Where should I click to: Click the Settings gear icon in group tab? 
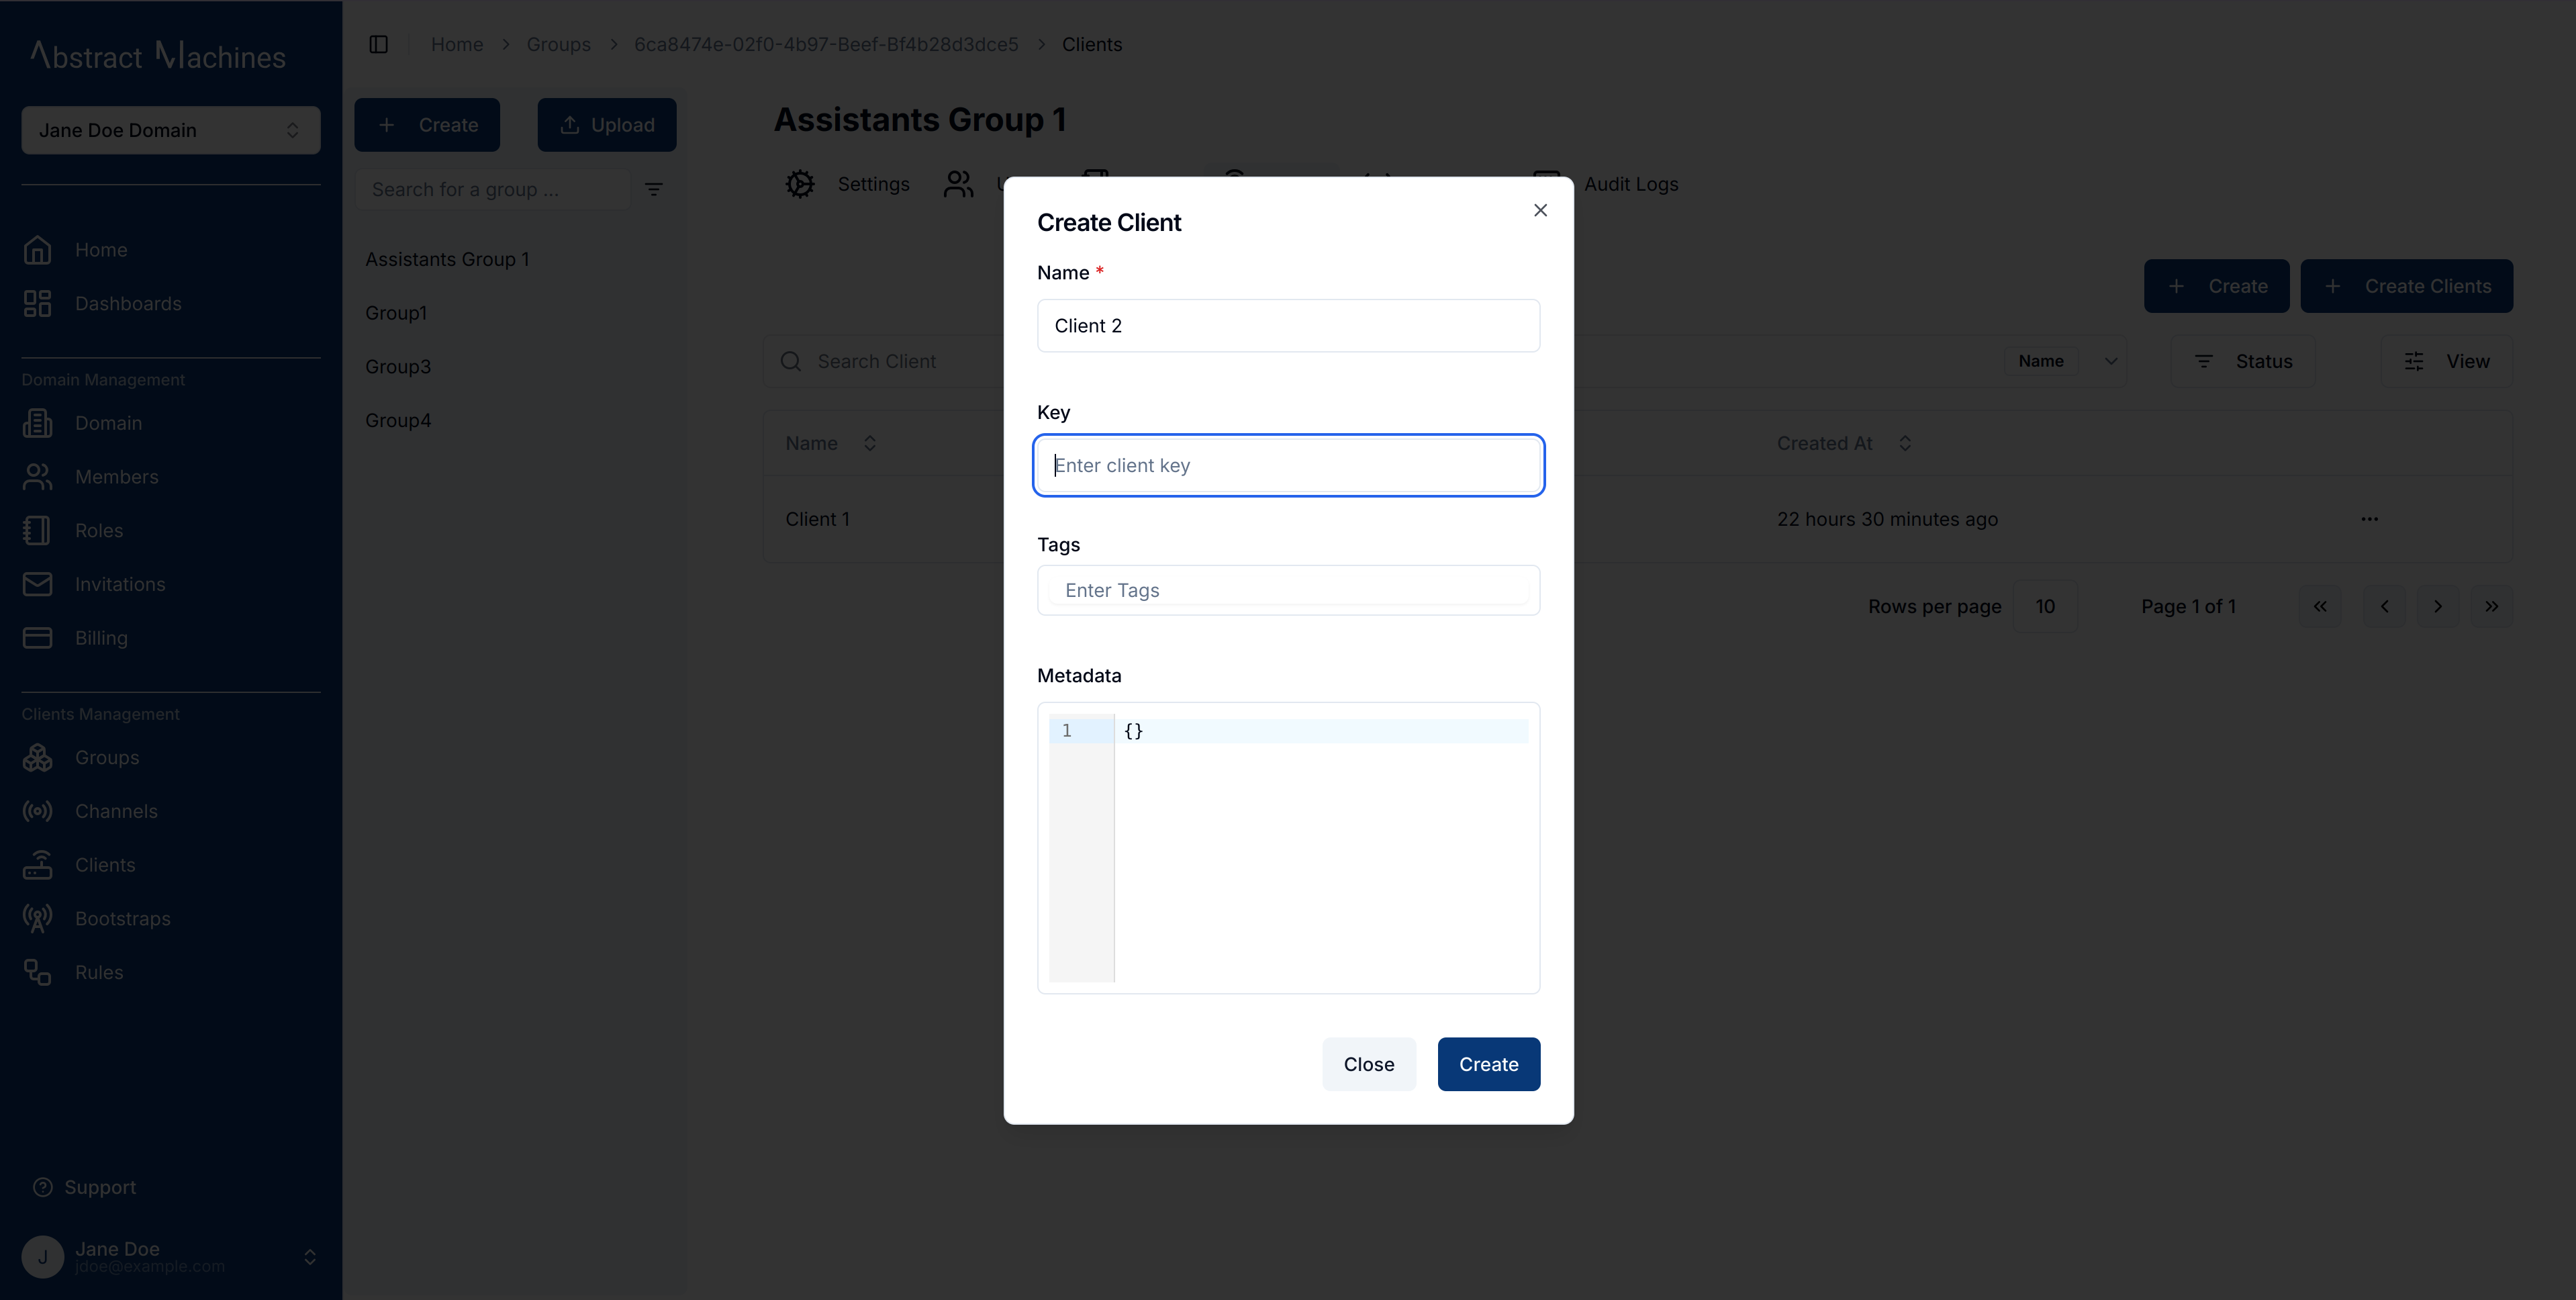[802, 184]
